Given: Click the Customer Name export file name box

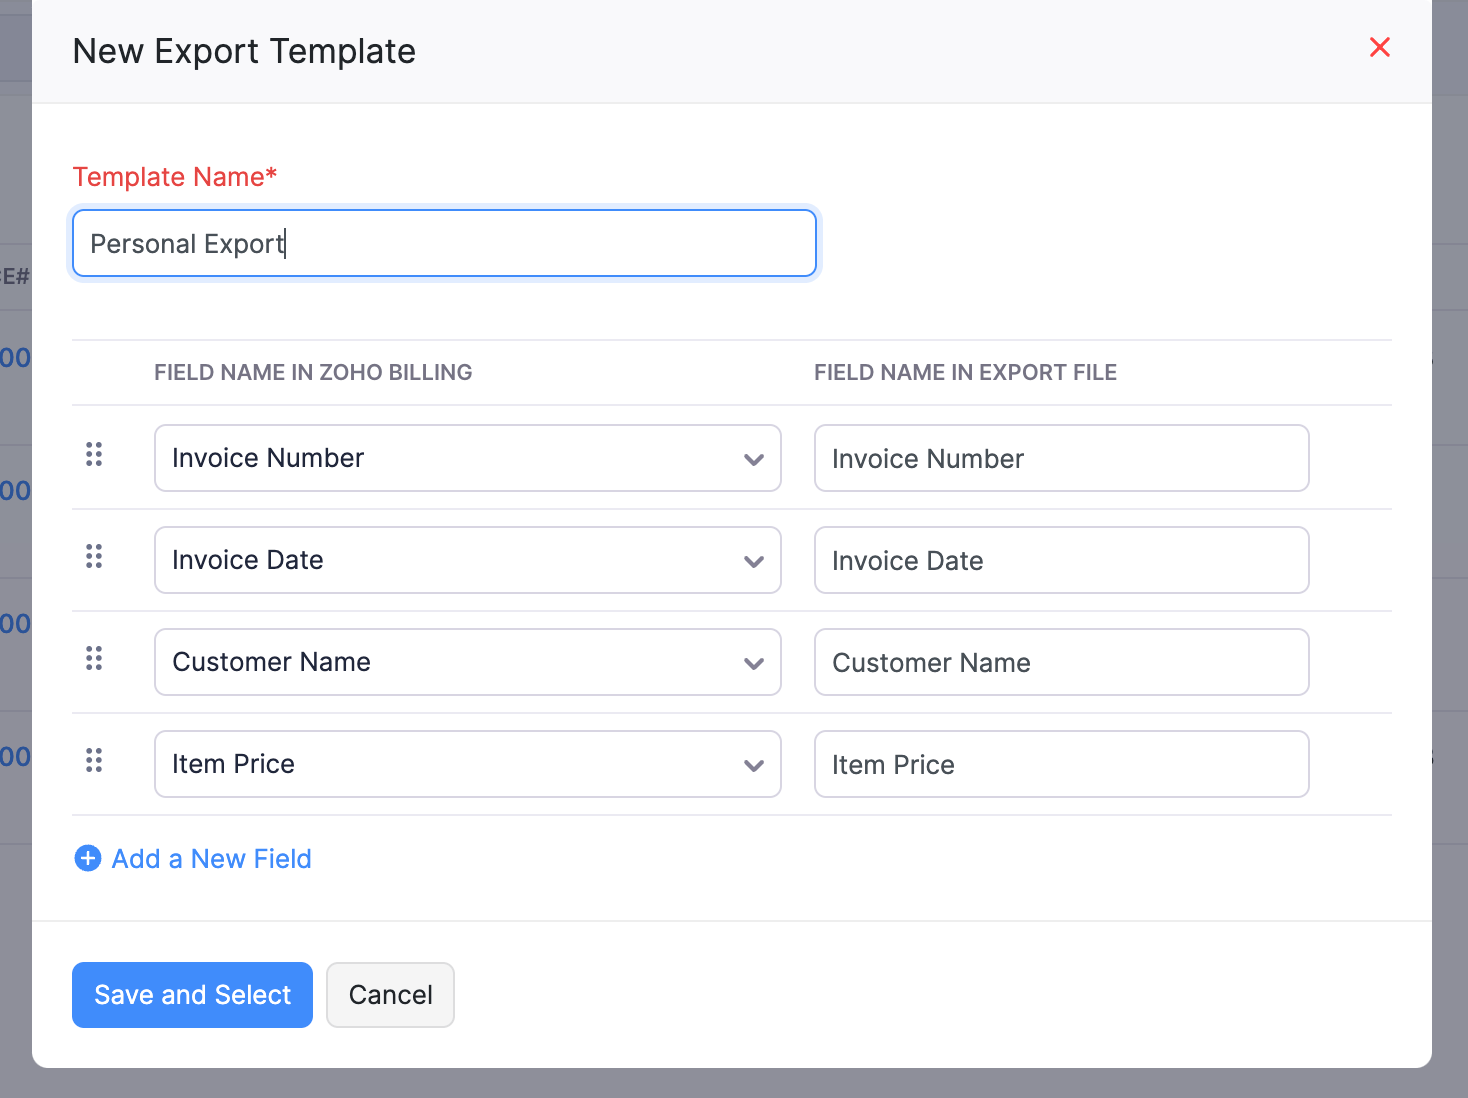Looking at the screenshot, I should [x=1061, y=662].
